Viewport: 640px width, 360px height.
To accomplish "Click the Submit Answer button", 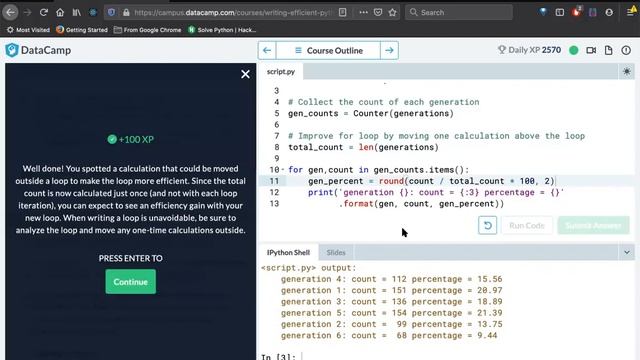I will click(x=593, y=225).
